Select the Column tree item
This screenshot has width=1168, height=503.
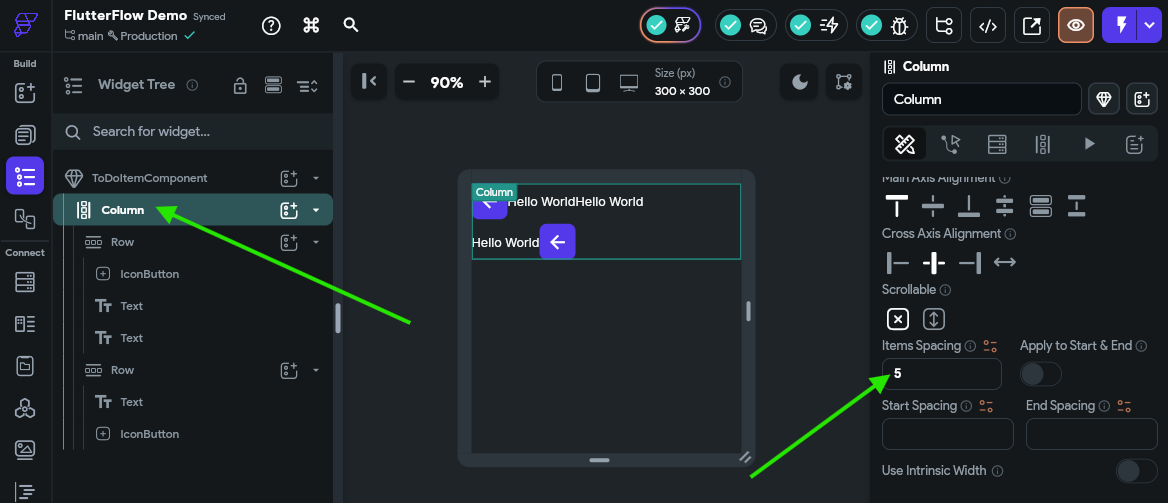193,210
